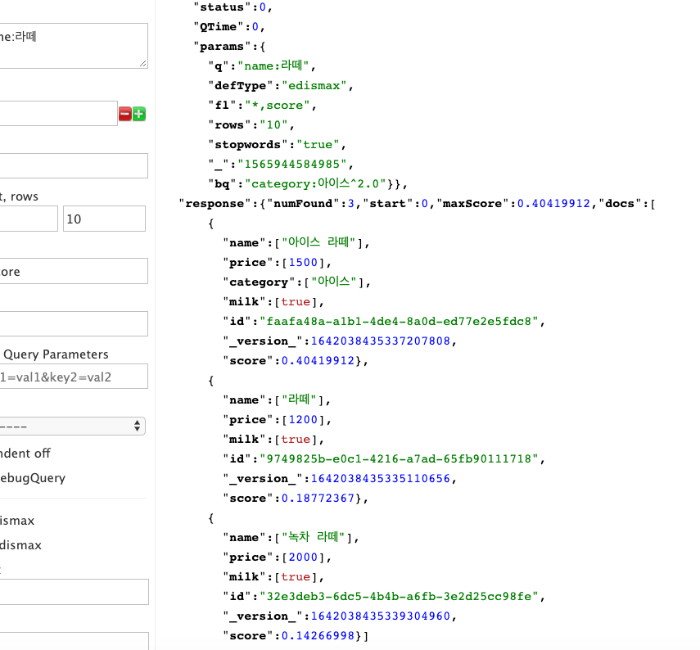
Task: Focus the q textarea containing name:라떼
Action: pos(74,46)
